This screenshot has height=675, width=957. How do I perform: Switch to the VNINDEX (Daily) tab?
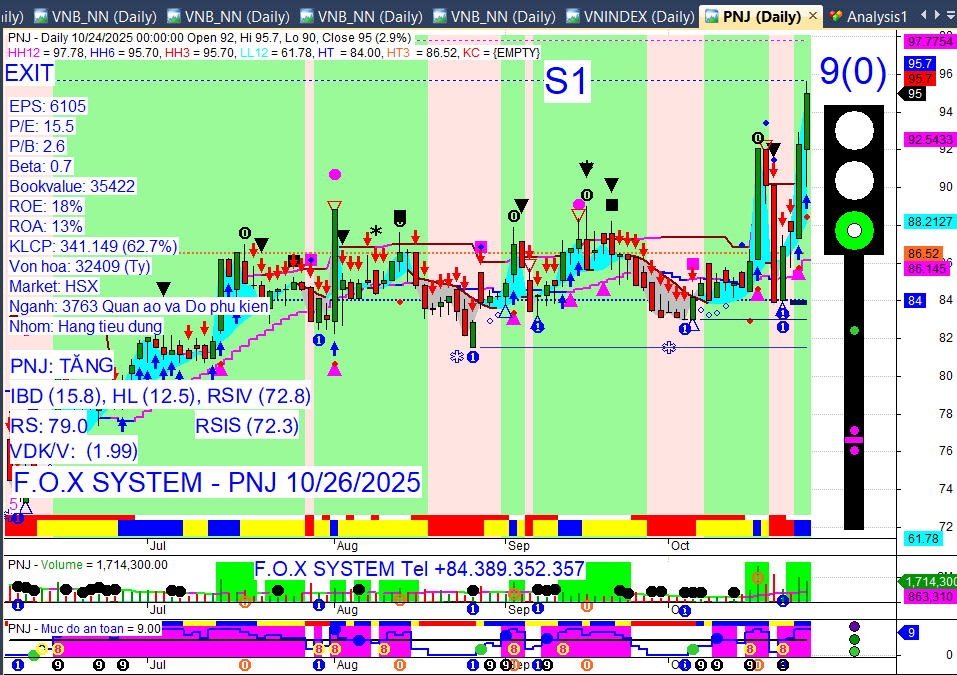[x=630, y=16]
